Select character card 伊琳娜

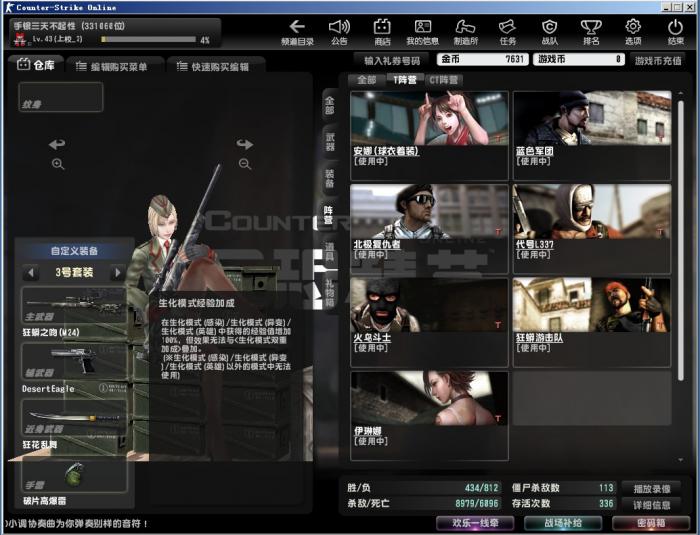[x=429, y=416]
